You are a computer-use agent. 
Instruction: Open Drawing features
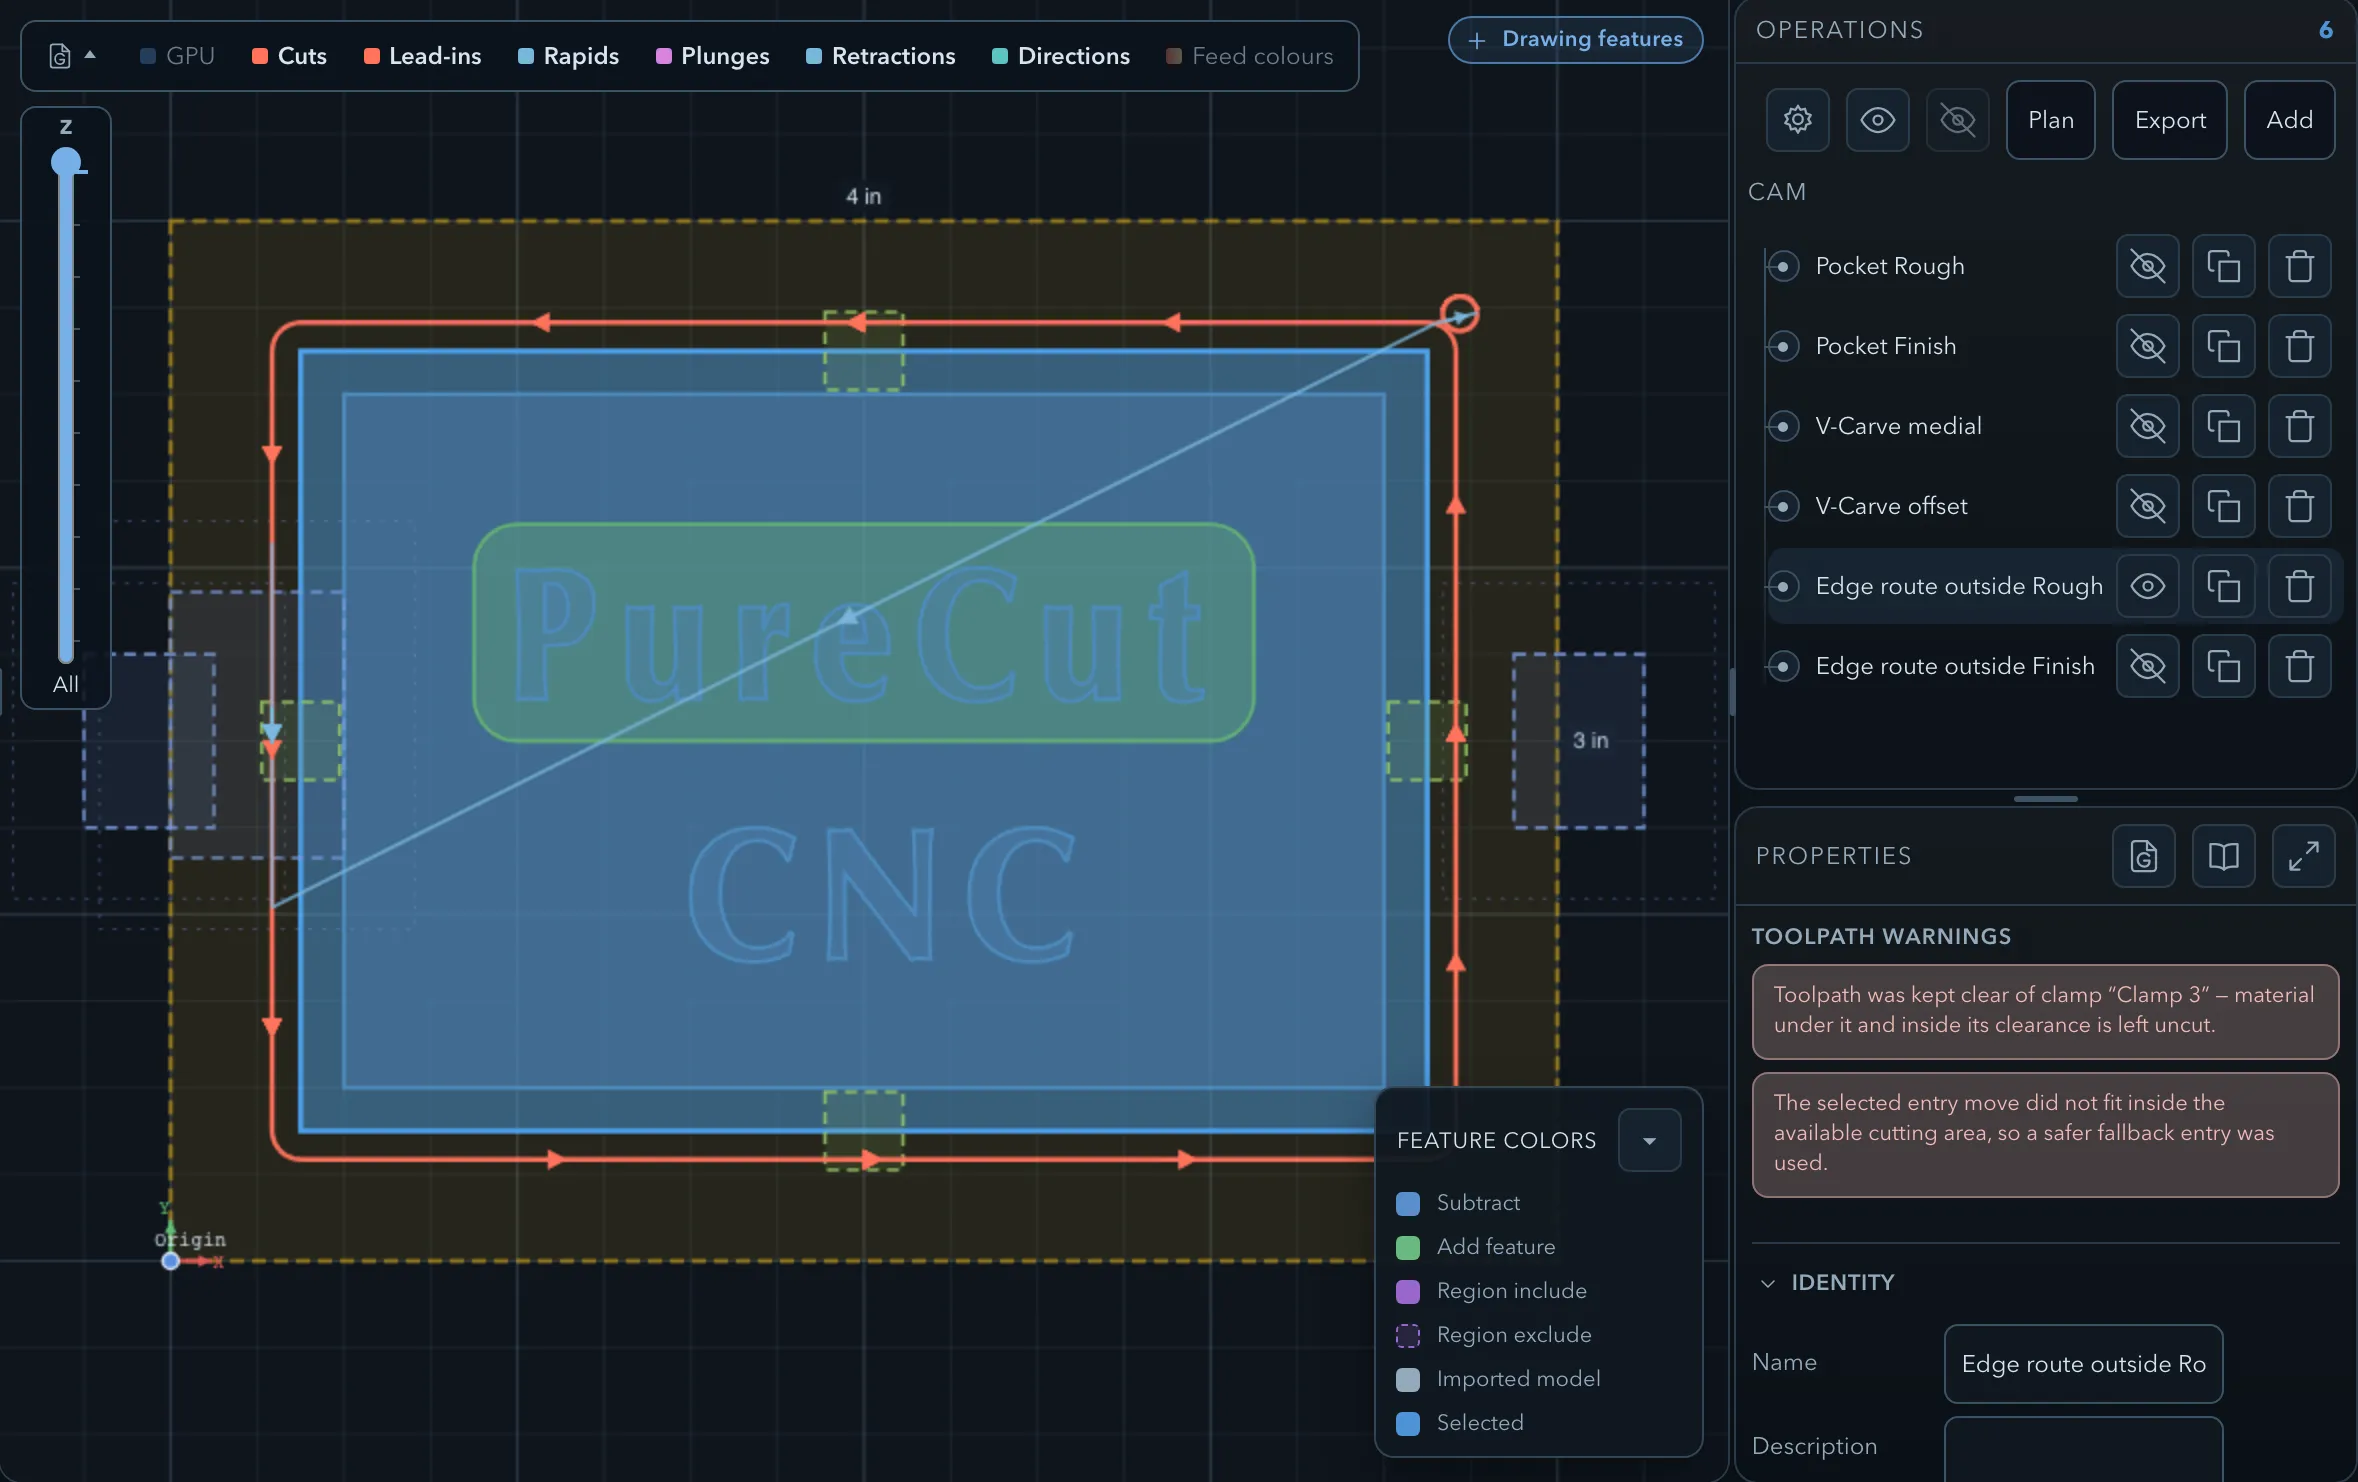click(1575, 40)
